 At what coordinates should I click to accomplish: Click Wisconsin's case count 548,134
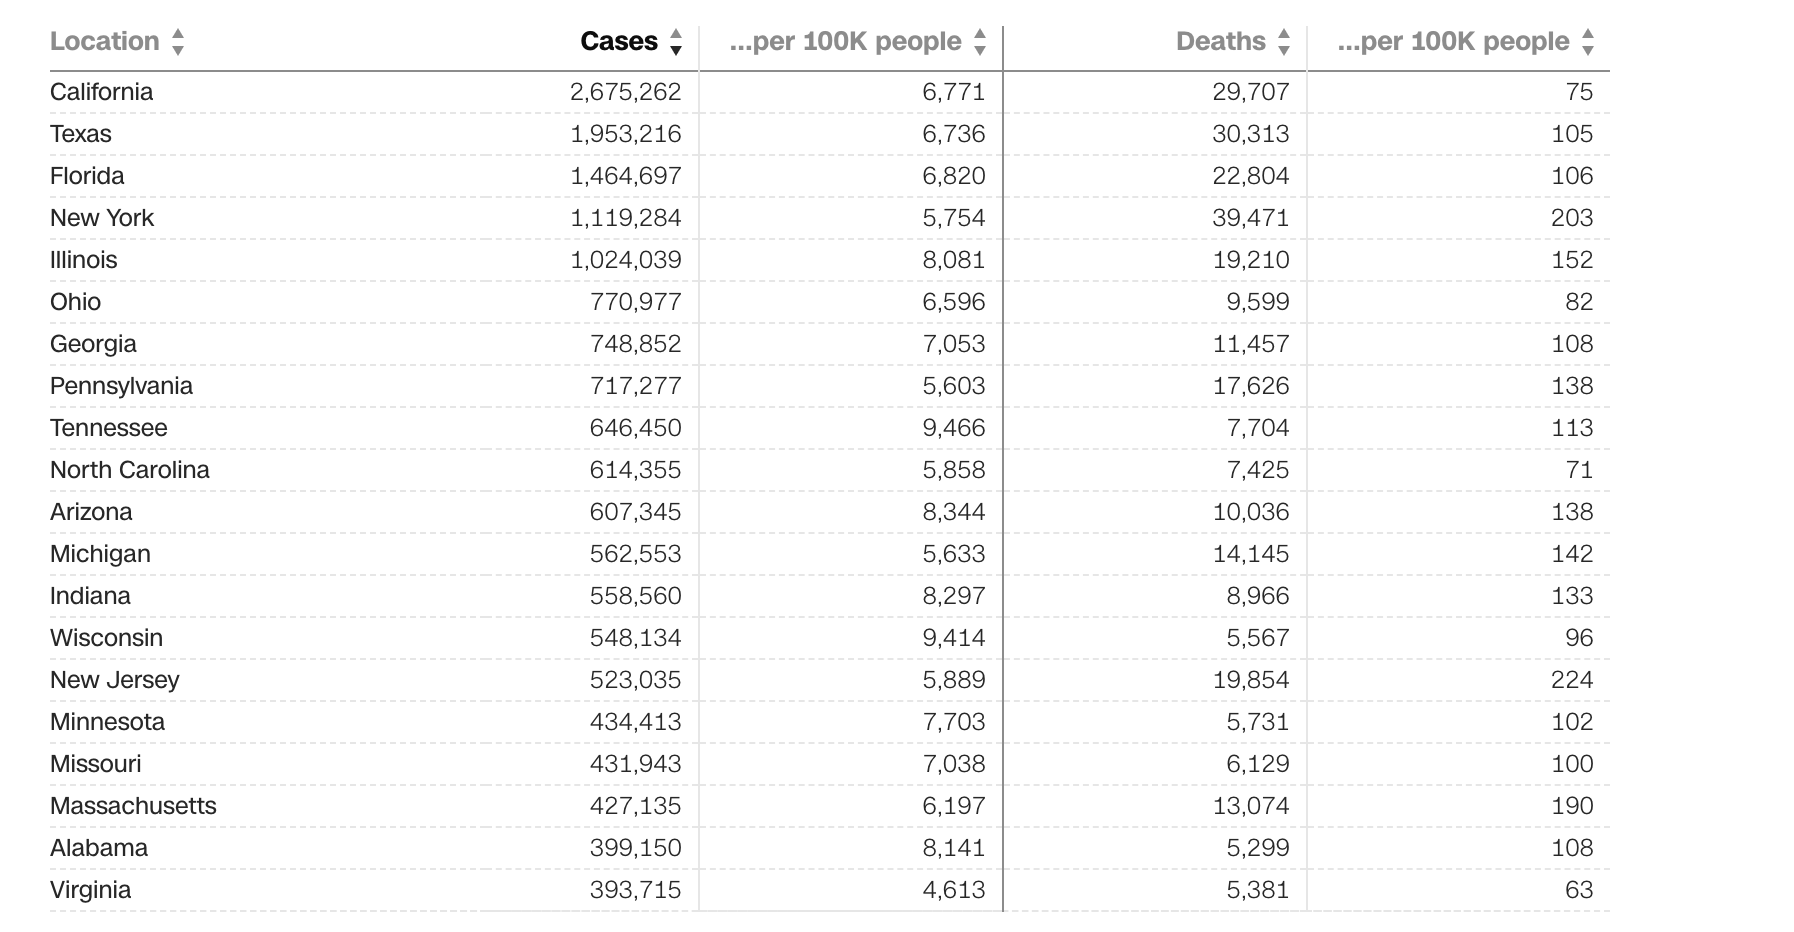635,638
